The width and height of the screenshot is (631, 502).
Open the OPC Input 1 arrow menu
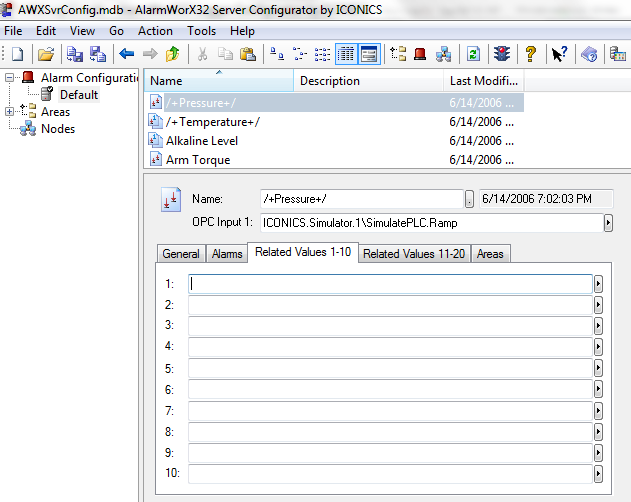(x=608, y=223)
